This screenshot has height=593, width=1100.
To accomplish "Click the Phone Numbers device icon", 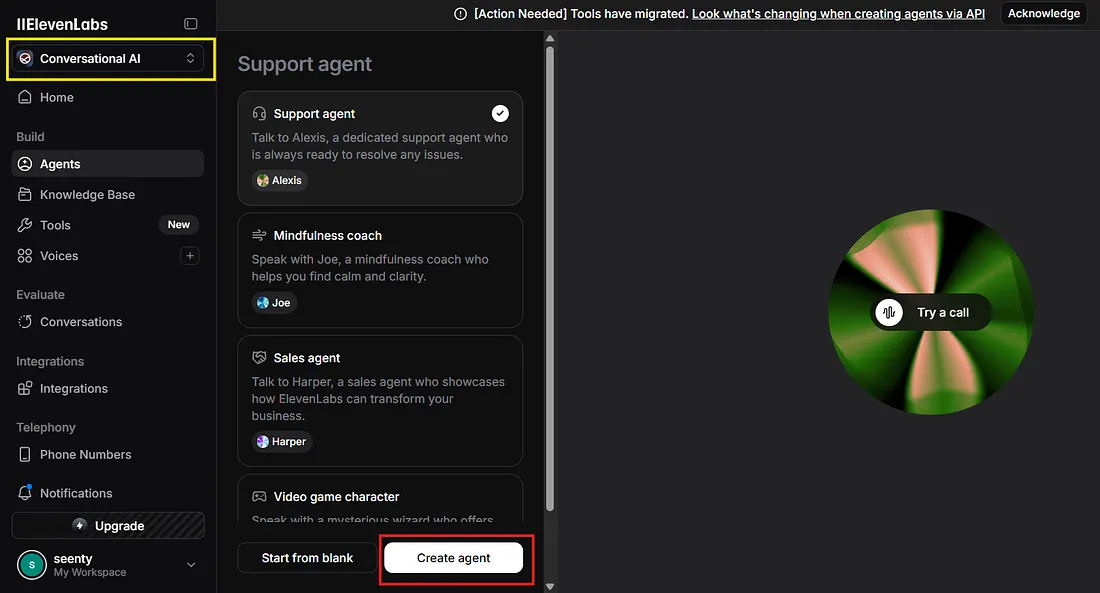I will tap(25, 455).
